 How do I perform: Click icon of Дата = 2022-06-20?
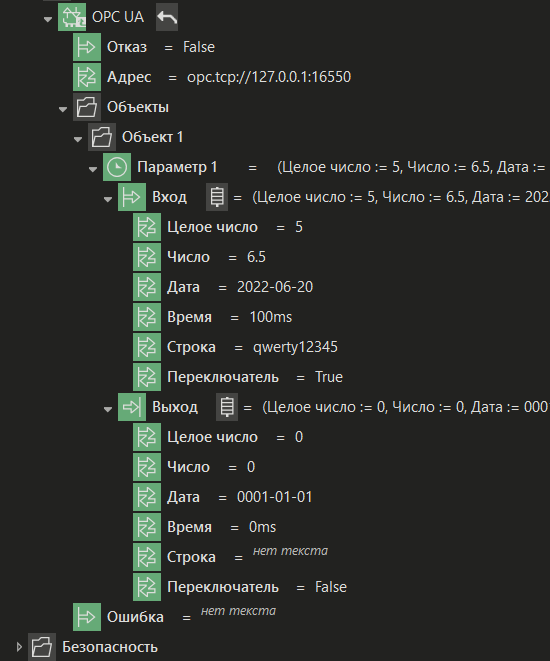(147, 287)
